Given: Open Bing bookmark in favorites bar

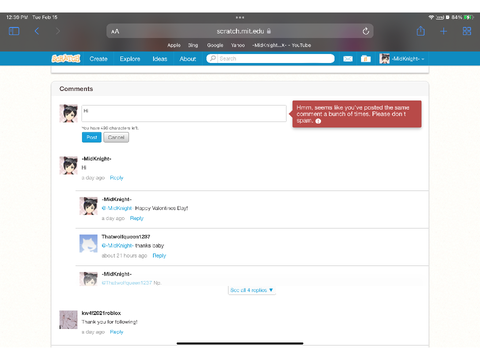Looking at the screenshot, I should pos(193,45).
